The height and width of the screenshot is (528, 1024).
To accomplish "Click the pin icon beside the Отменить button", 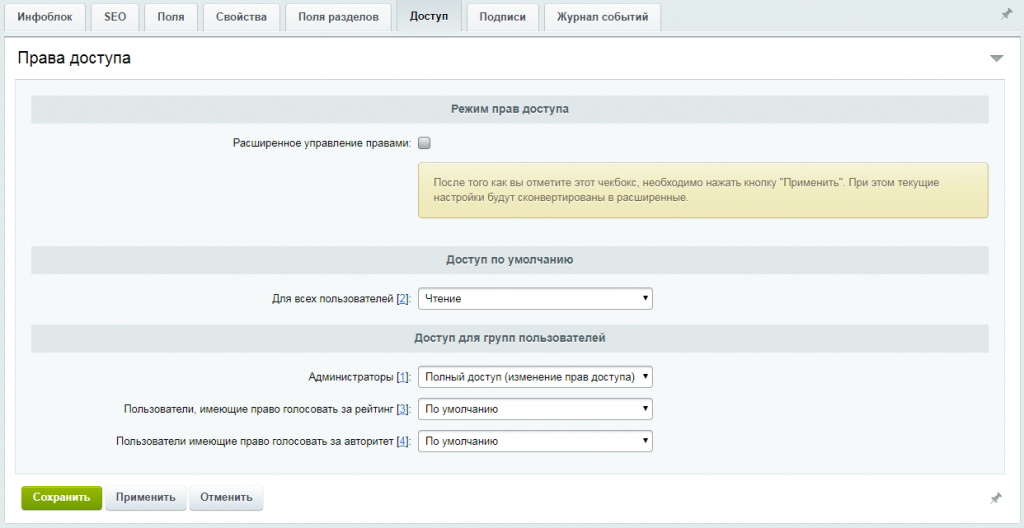I will point(996,498).
